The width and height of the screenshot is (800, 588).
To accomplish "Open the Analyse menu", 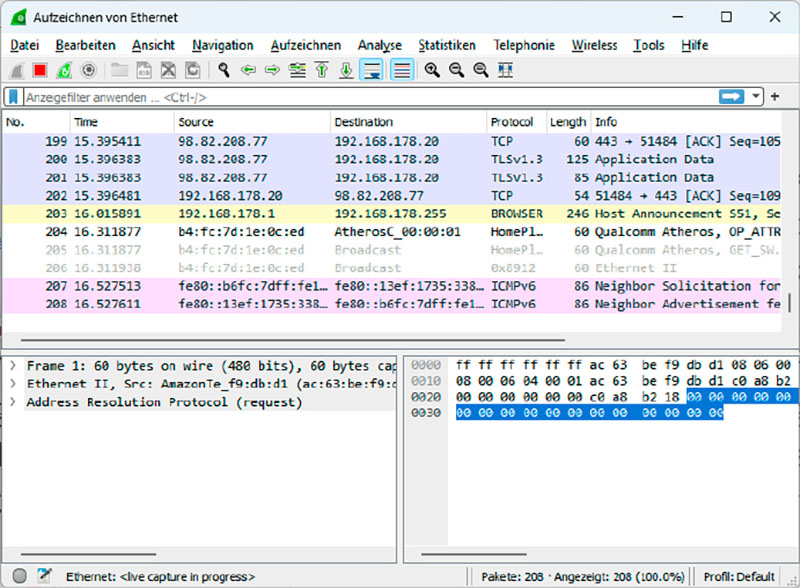I will click(380, 45).
